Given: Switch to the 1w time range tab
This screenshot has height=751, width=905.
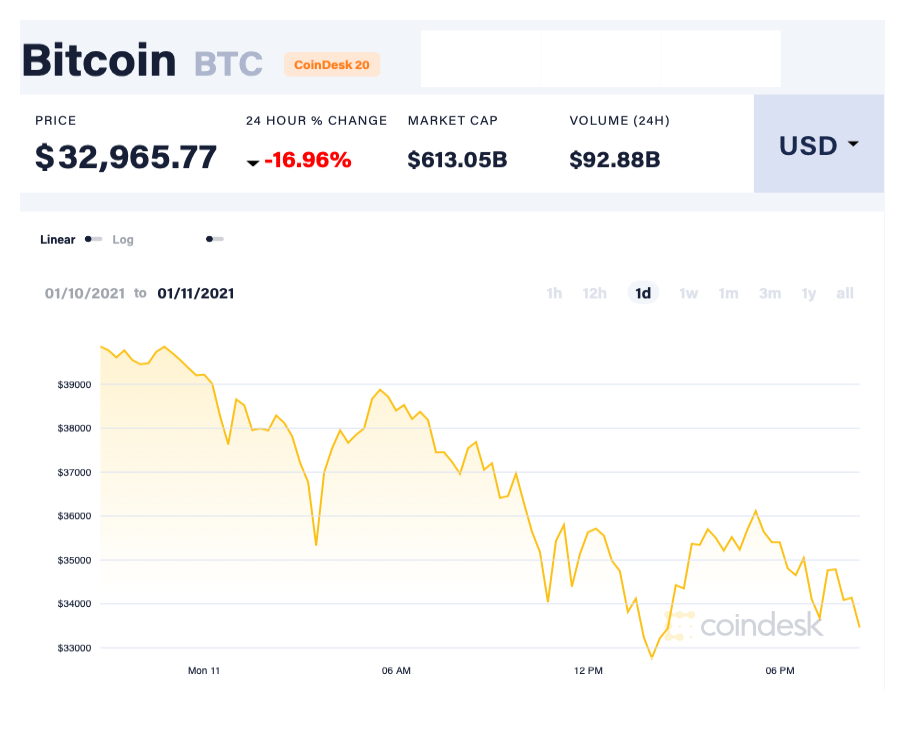Looking at the screenshot, I should pyautogui.click(x=688, y=293).
